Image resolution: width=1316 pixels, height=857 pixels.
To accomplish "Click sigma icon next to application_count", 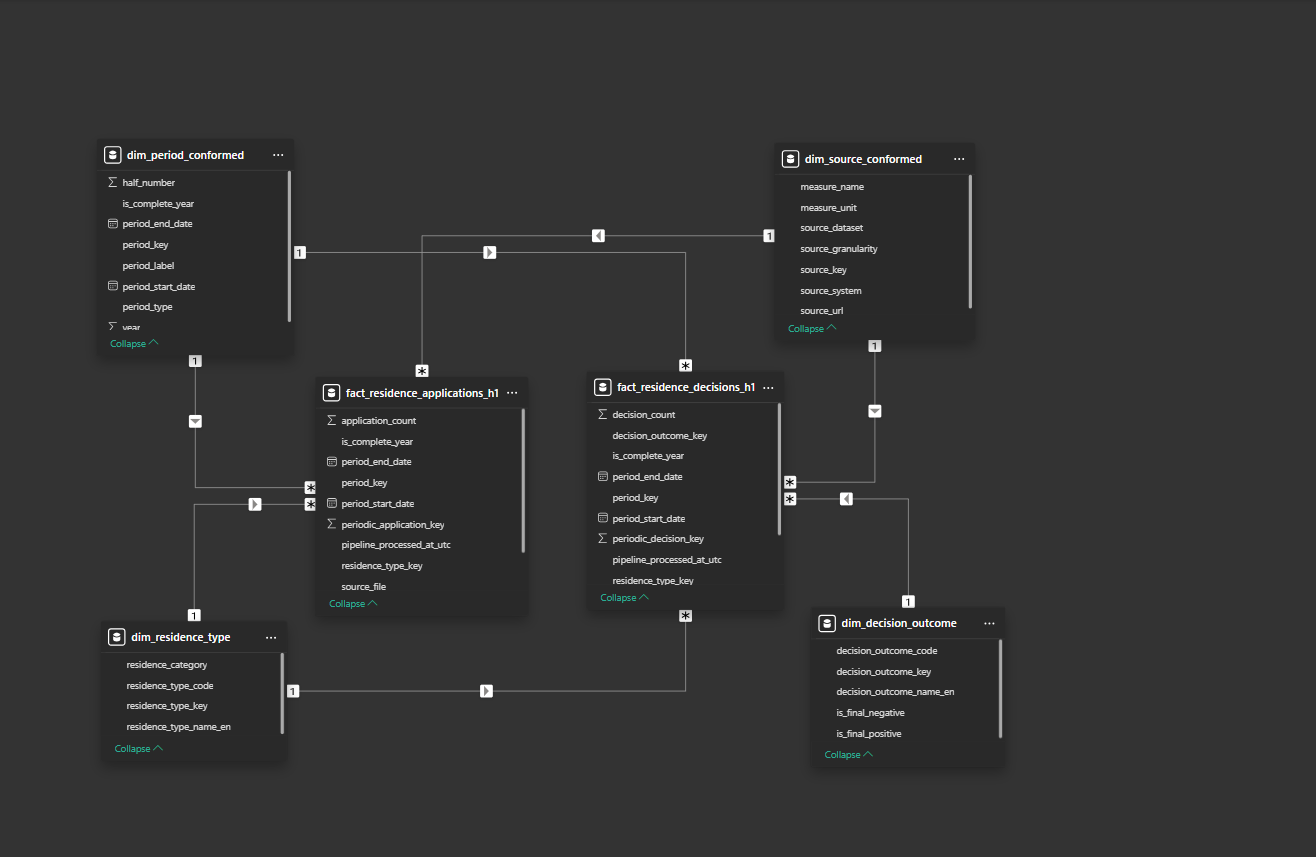I will [331, 421].
